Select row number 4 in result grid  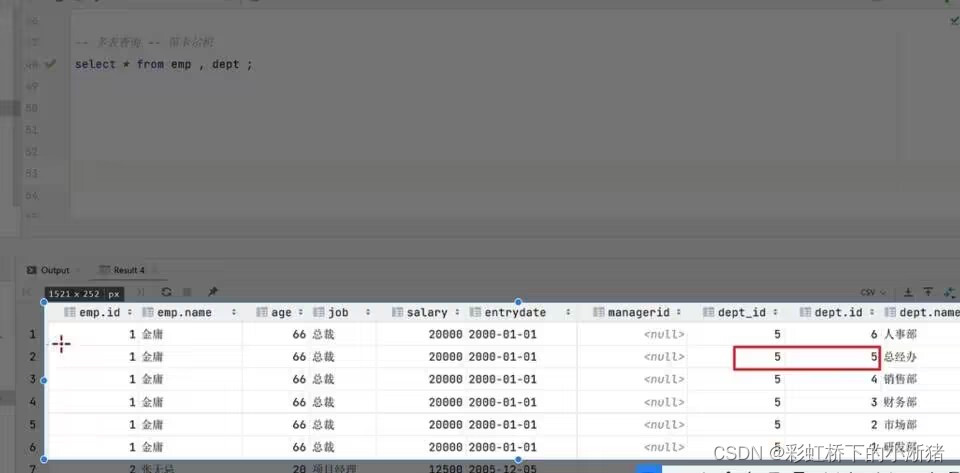32,402
